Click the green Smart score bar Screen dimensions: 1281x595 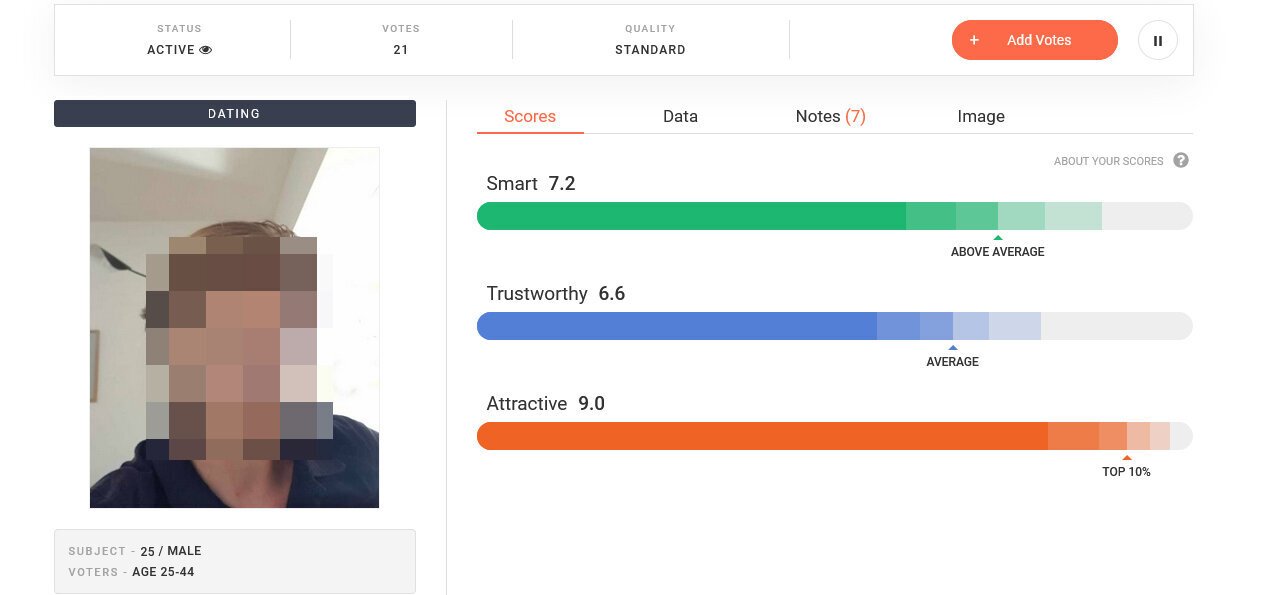click(x=690, y=216)
